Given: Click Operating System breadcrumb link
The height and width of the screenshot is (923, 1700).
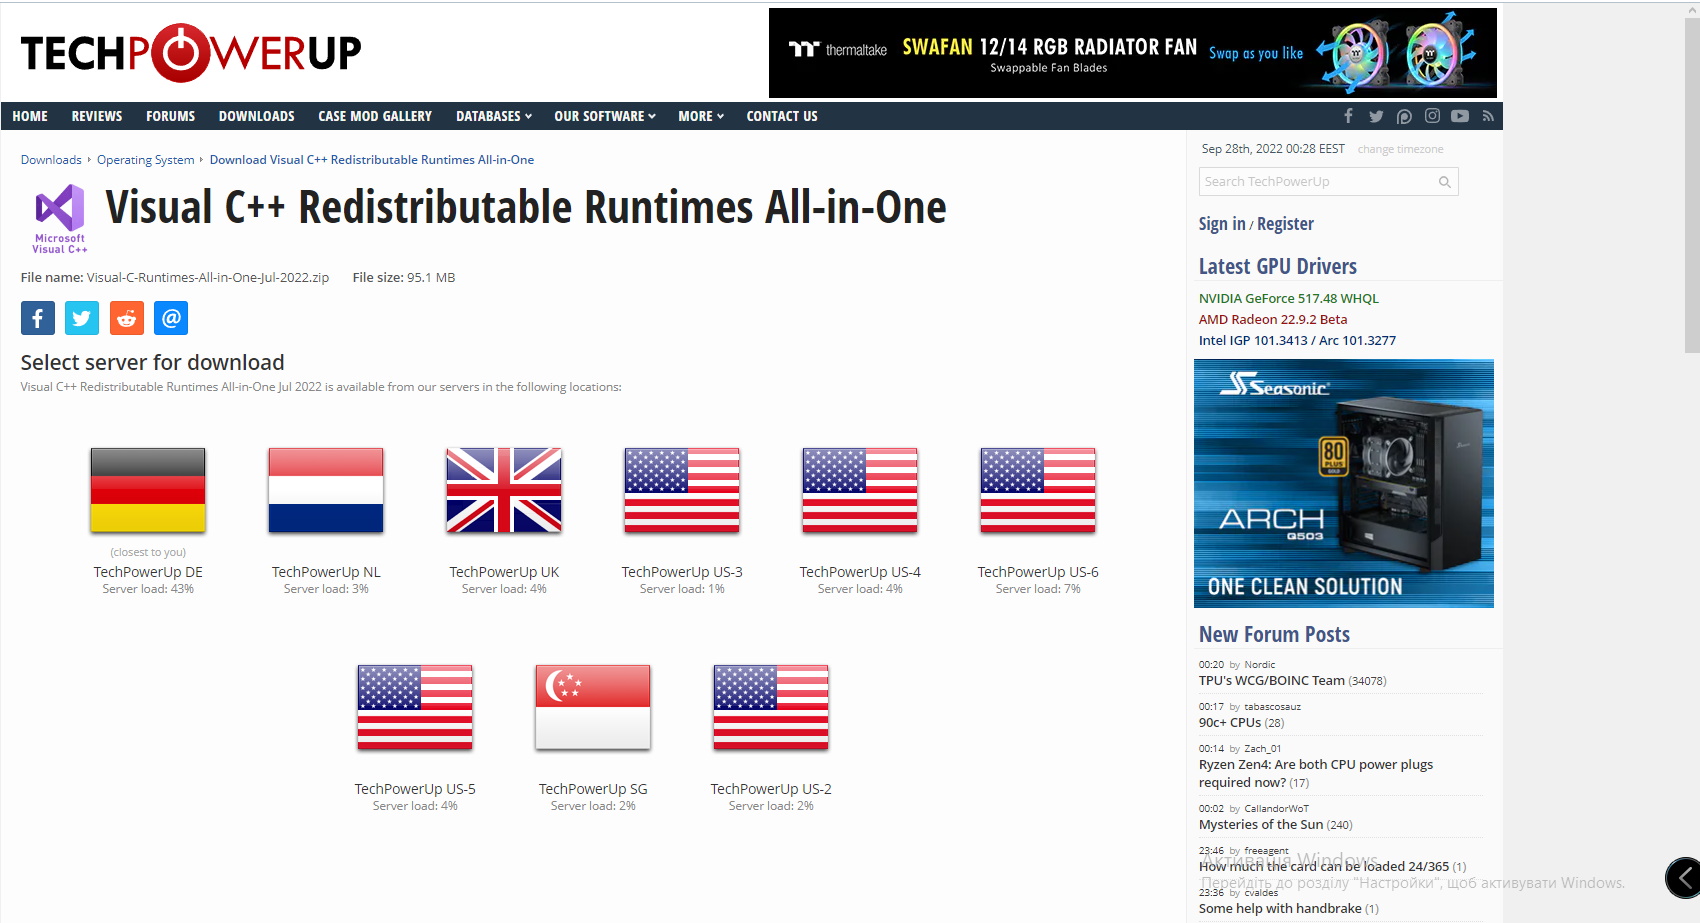Looking at the screenshot, I should (x=146, y=160).
